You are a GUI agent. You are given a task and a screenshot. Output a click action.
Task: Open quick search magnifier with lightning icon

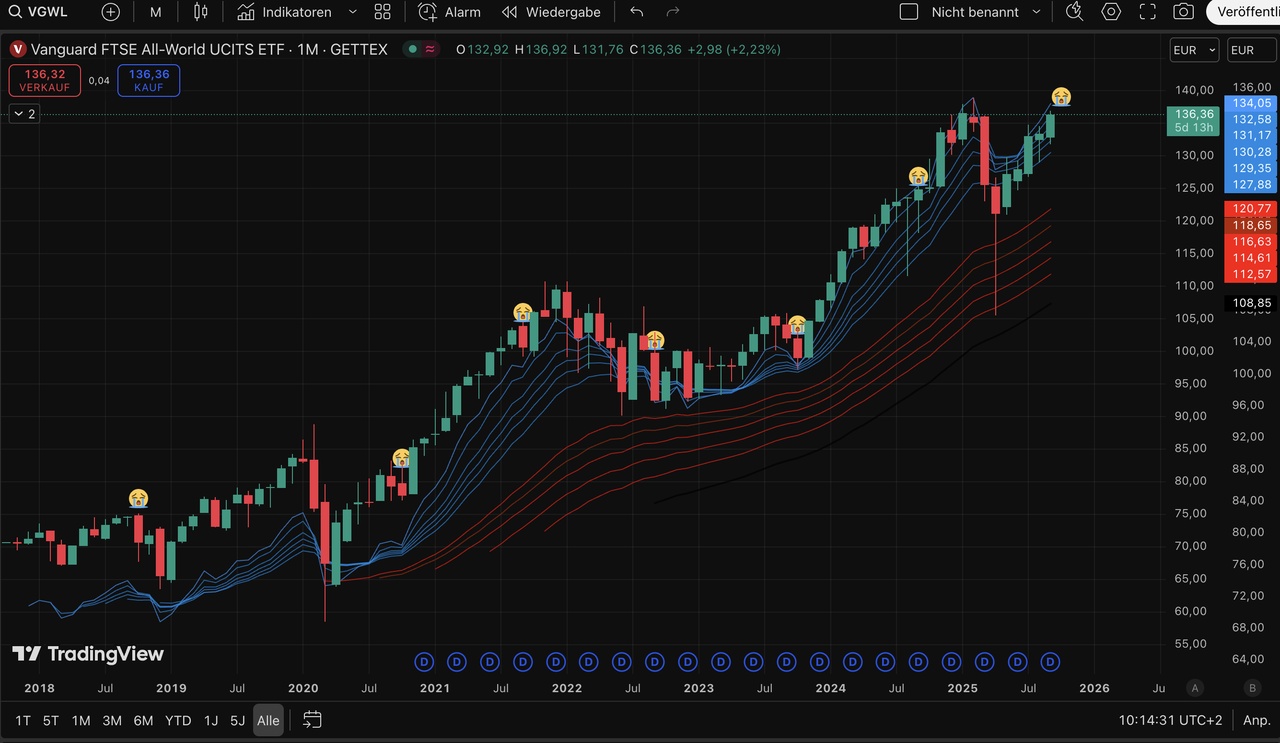[1075, 12]
